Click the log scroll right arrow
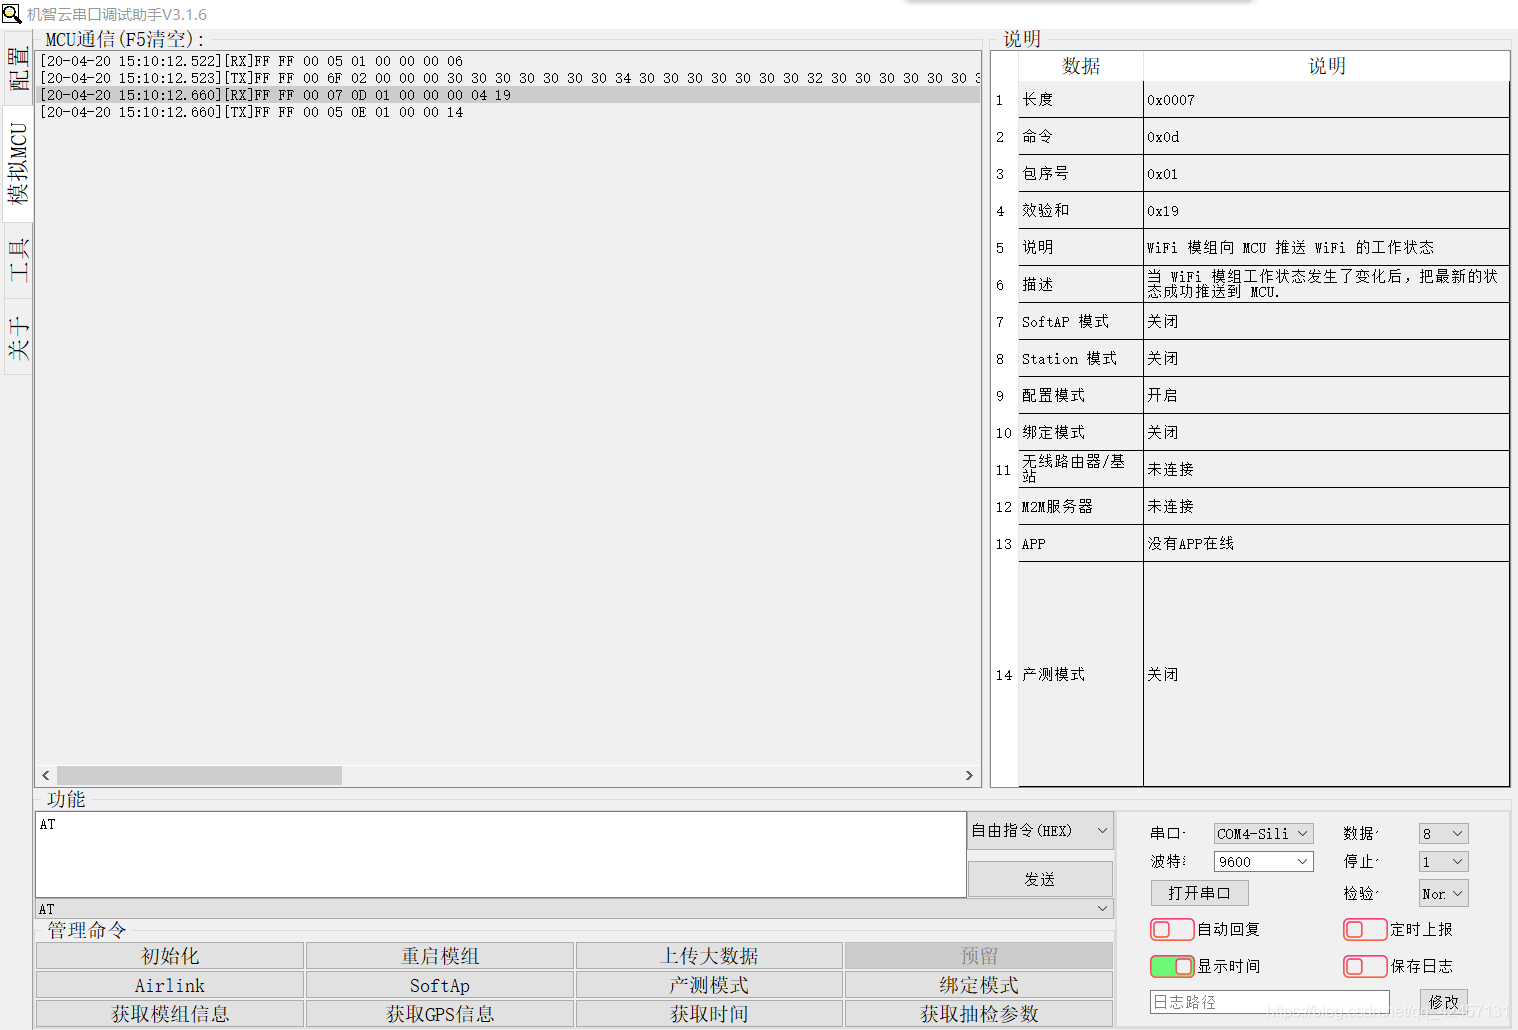1518x1030 pixels. 968,775
